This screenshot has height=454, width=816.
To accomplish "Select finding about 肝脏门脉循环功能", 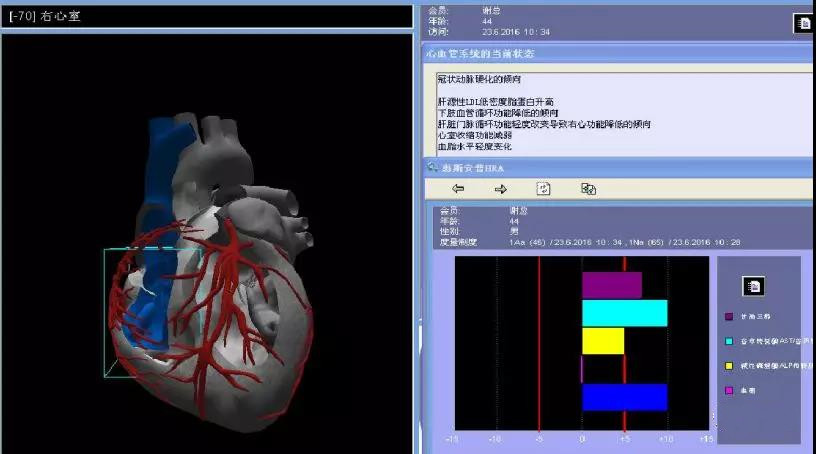I will 544,124.
